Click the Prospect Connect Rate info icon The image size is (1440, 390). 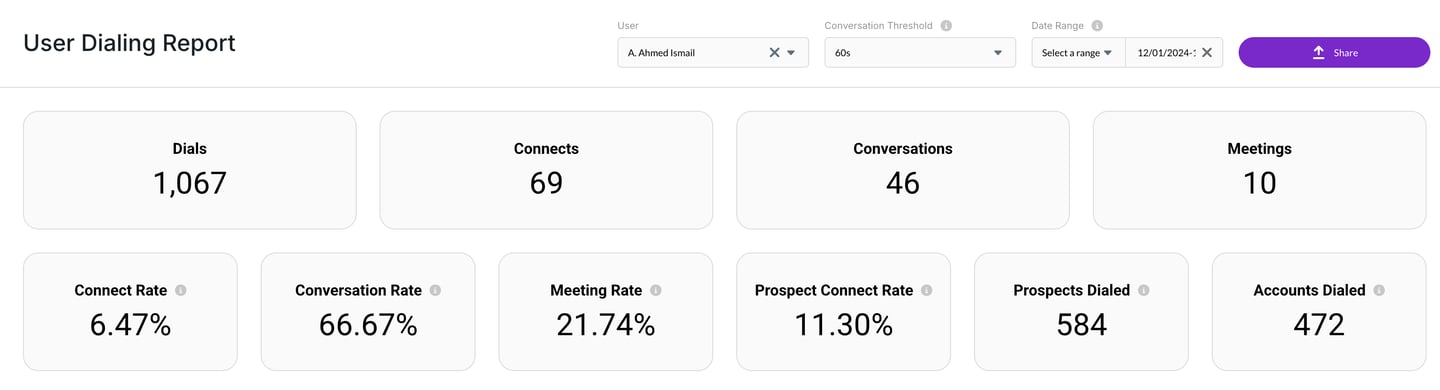tap(926, 290)
